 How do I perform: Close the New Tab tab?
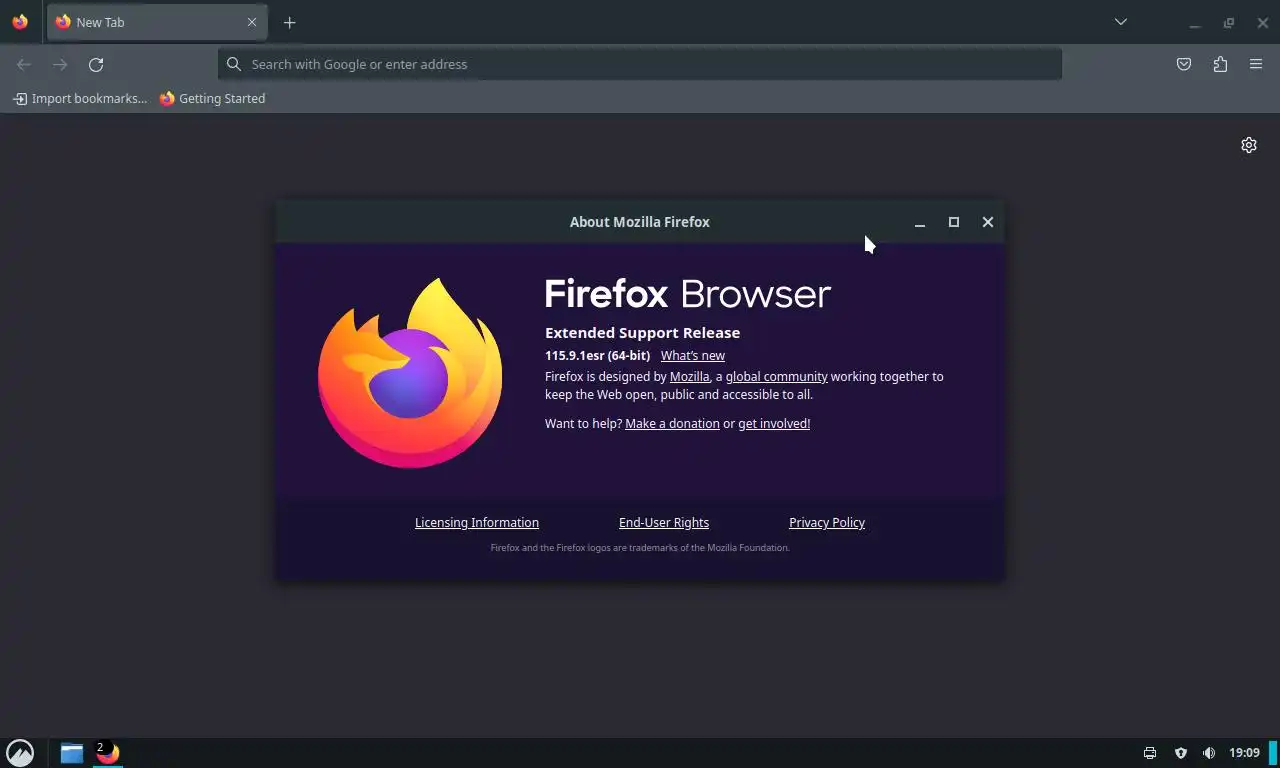click(x=252, y=22)
